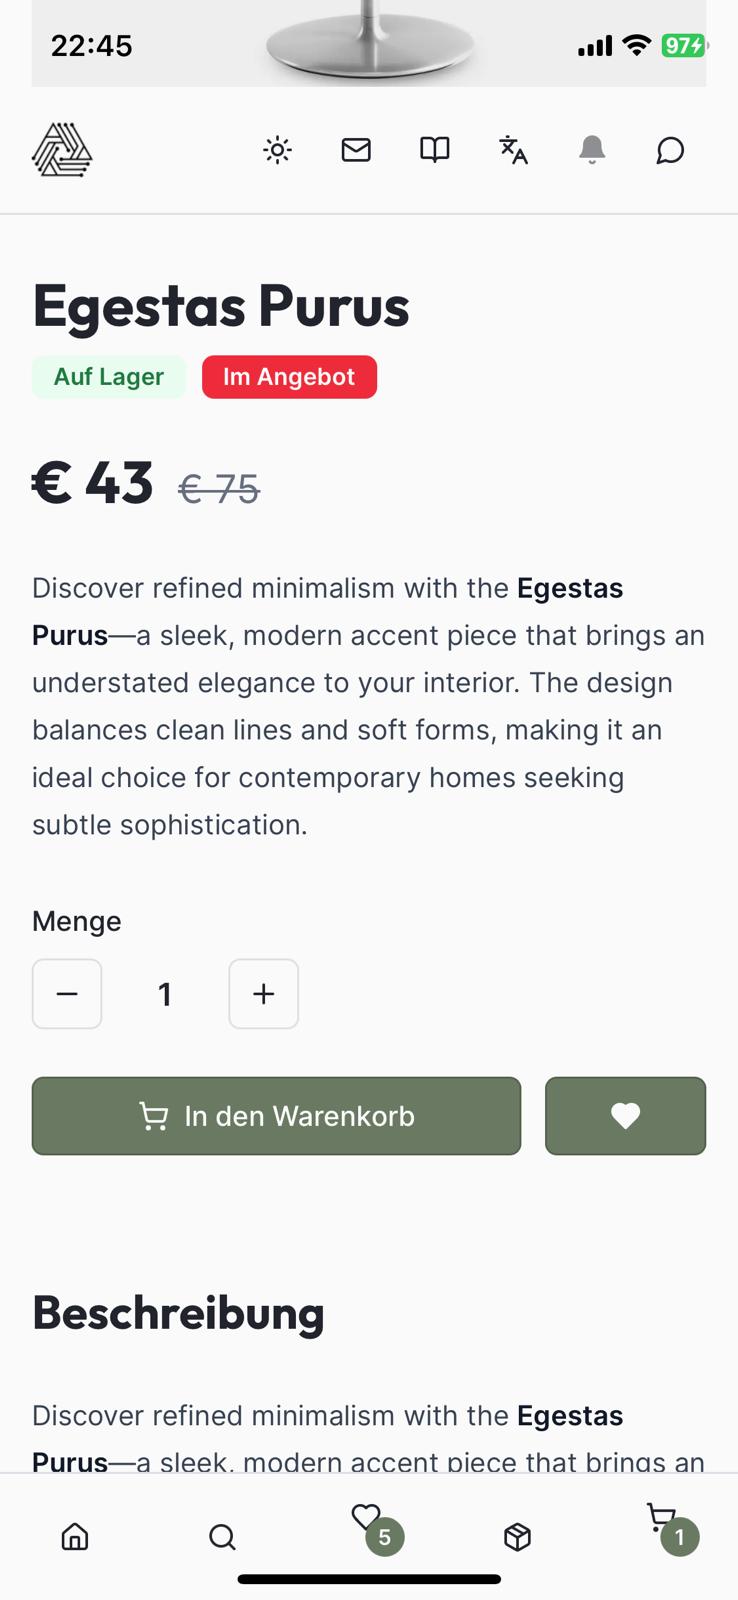Decrease quantity with the minus button
Image resolution: width=738 pixels, height=1600 pixels.
pyautogui.click(x=67, y=994)
